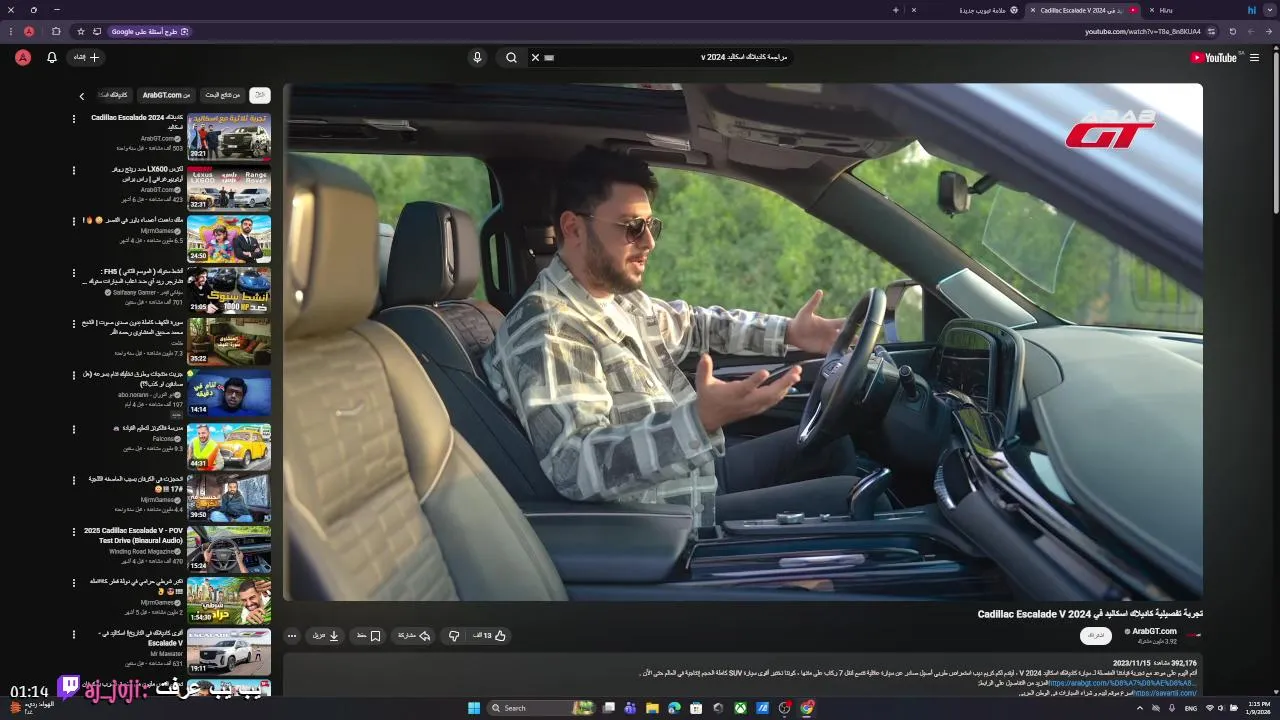The height and width of the screenshot is (720, 1280).
Task: Open the 14:14 abo.norann video thumbnail
Action: coord(229,394)
